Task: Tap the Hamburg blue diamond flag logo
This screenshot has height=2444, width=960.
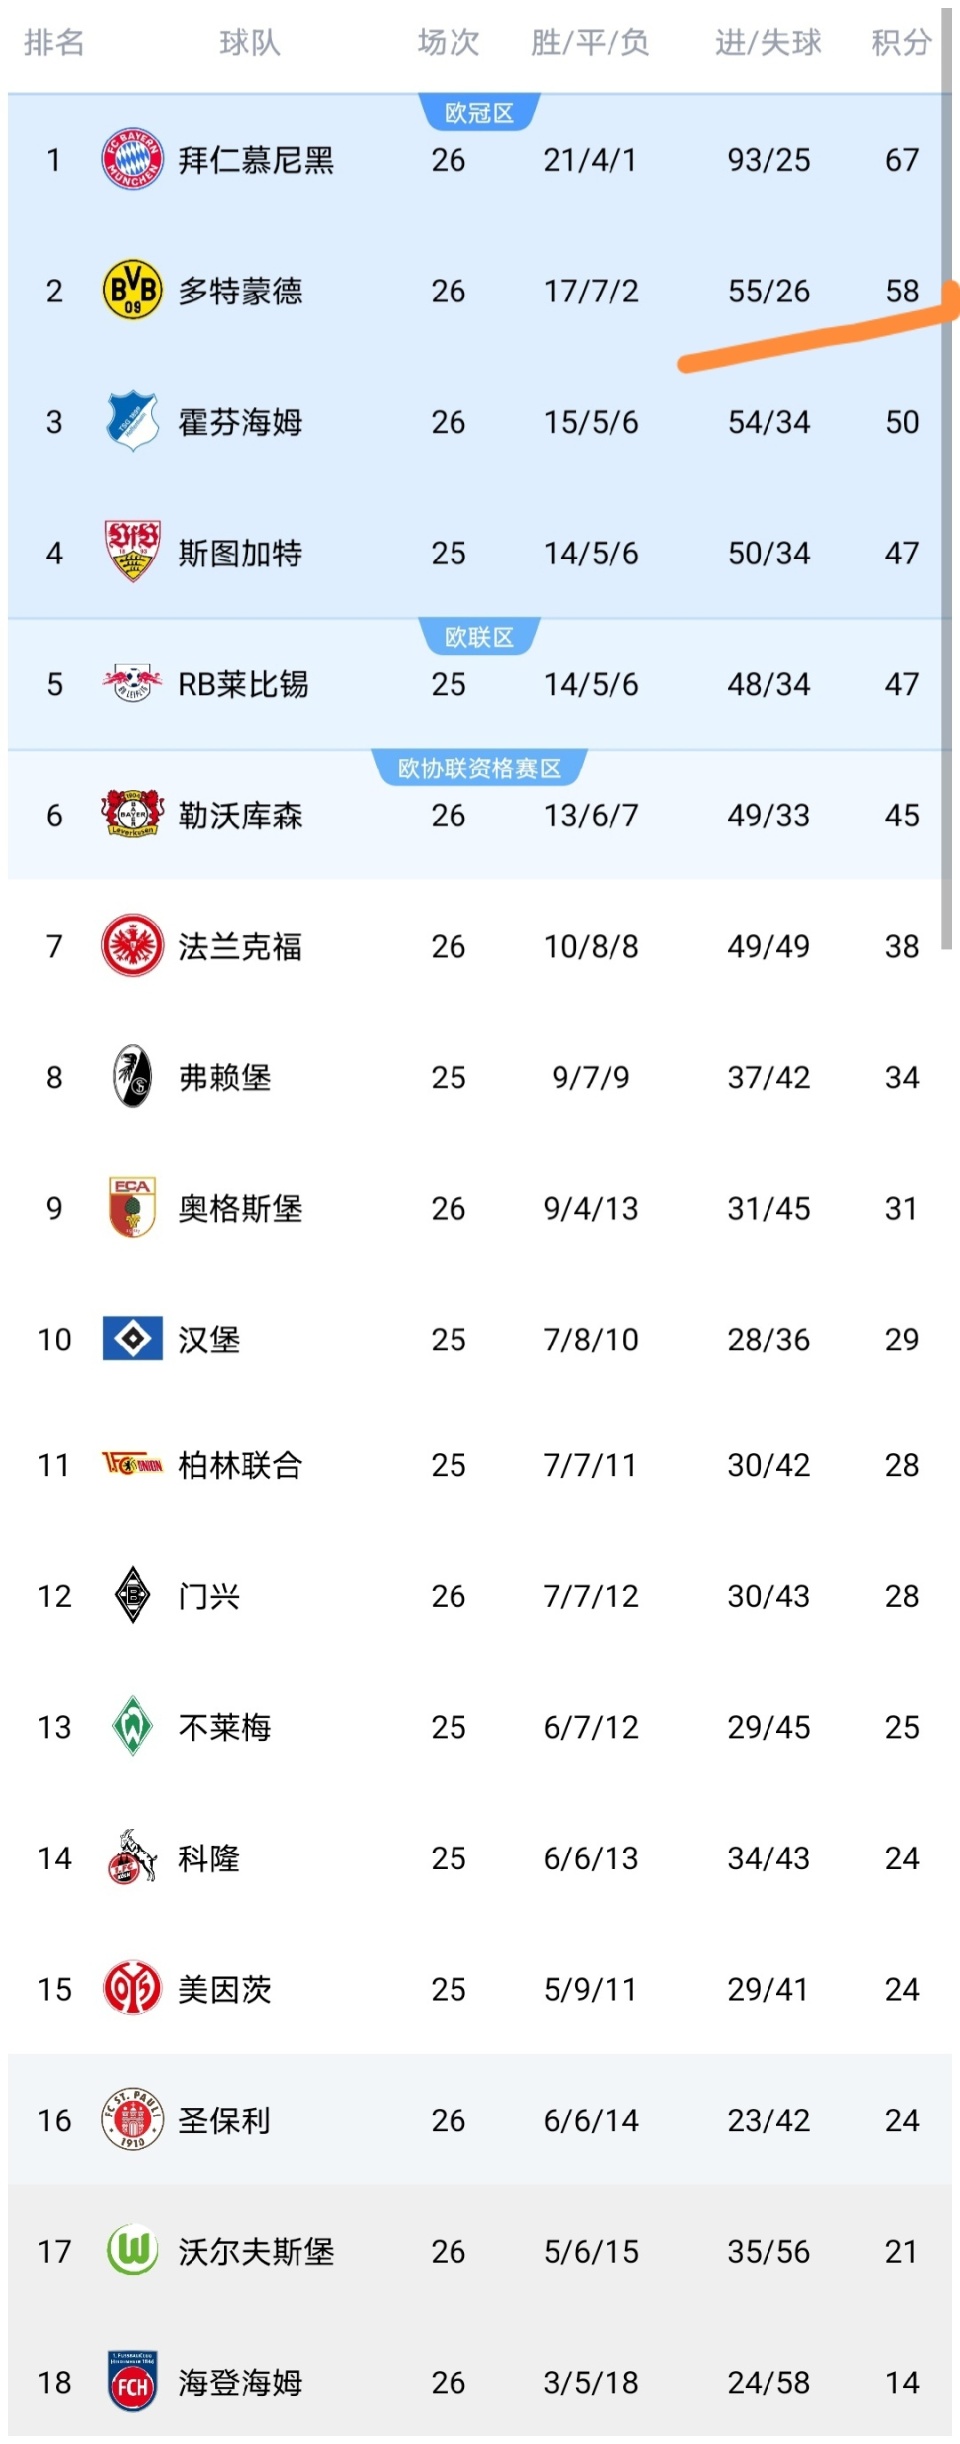Action: 132,1338
